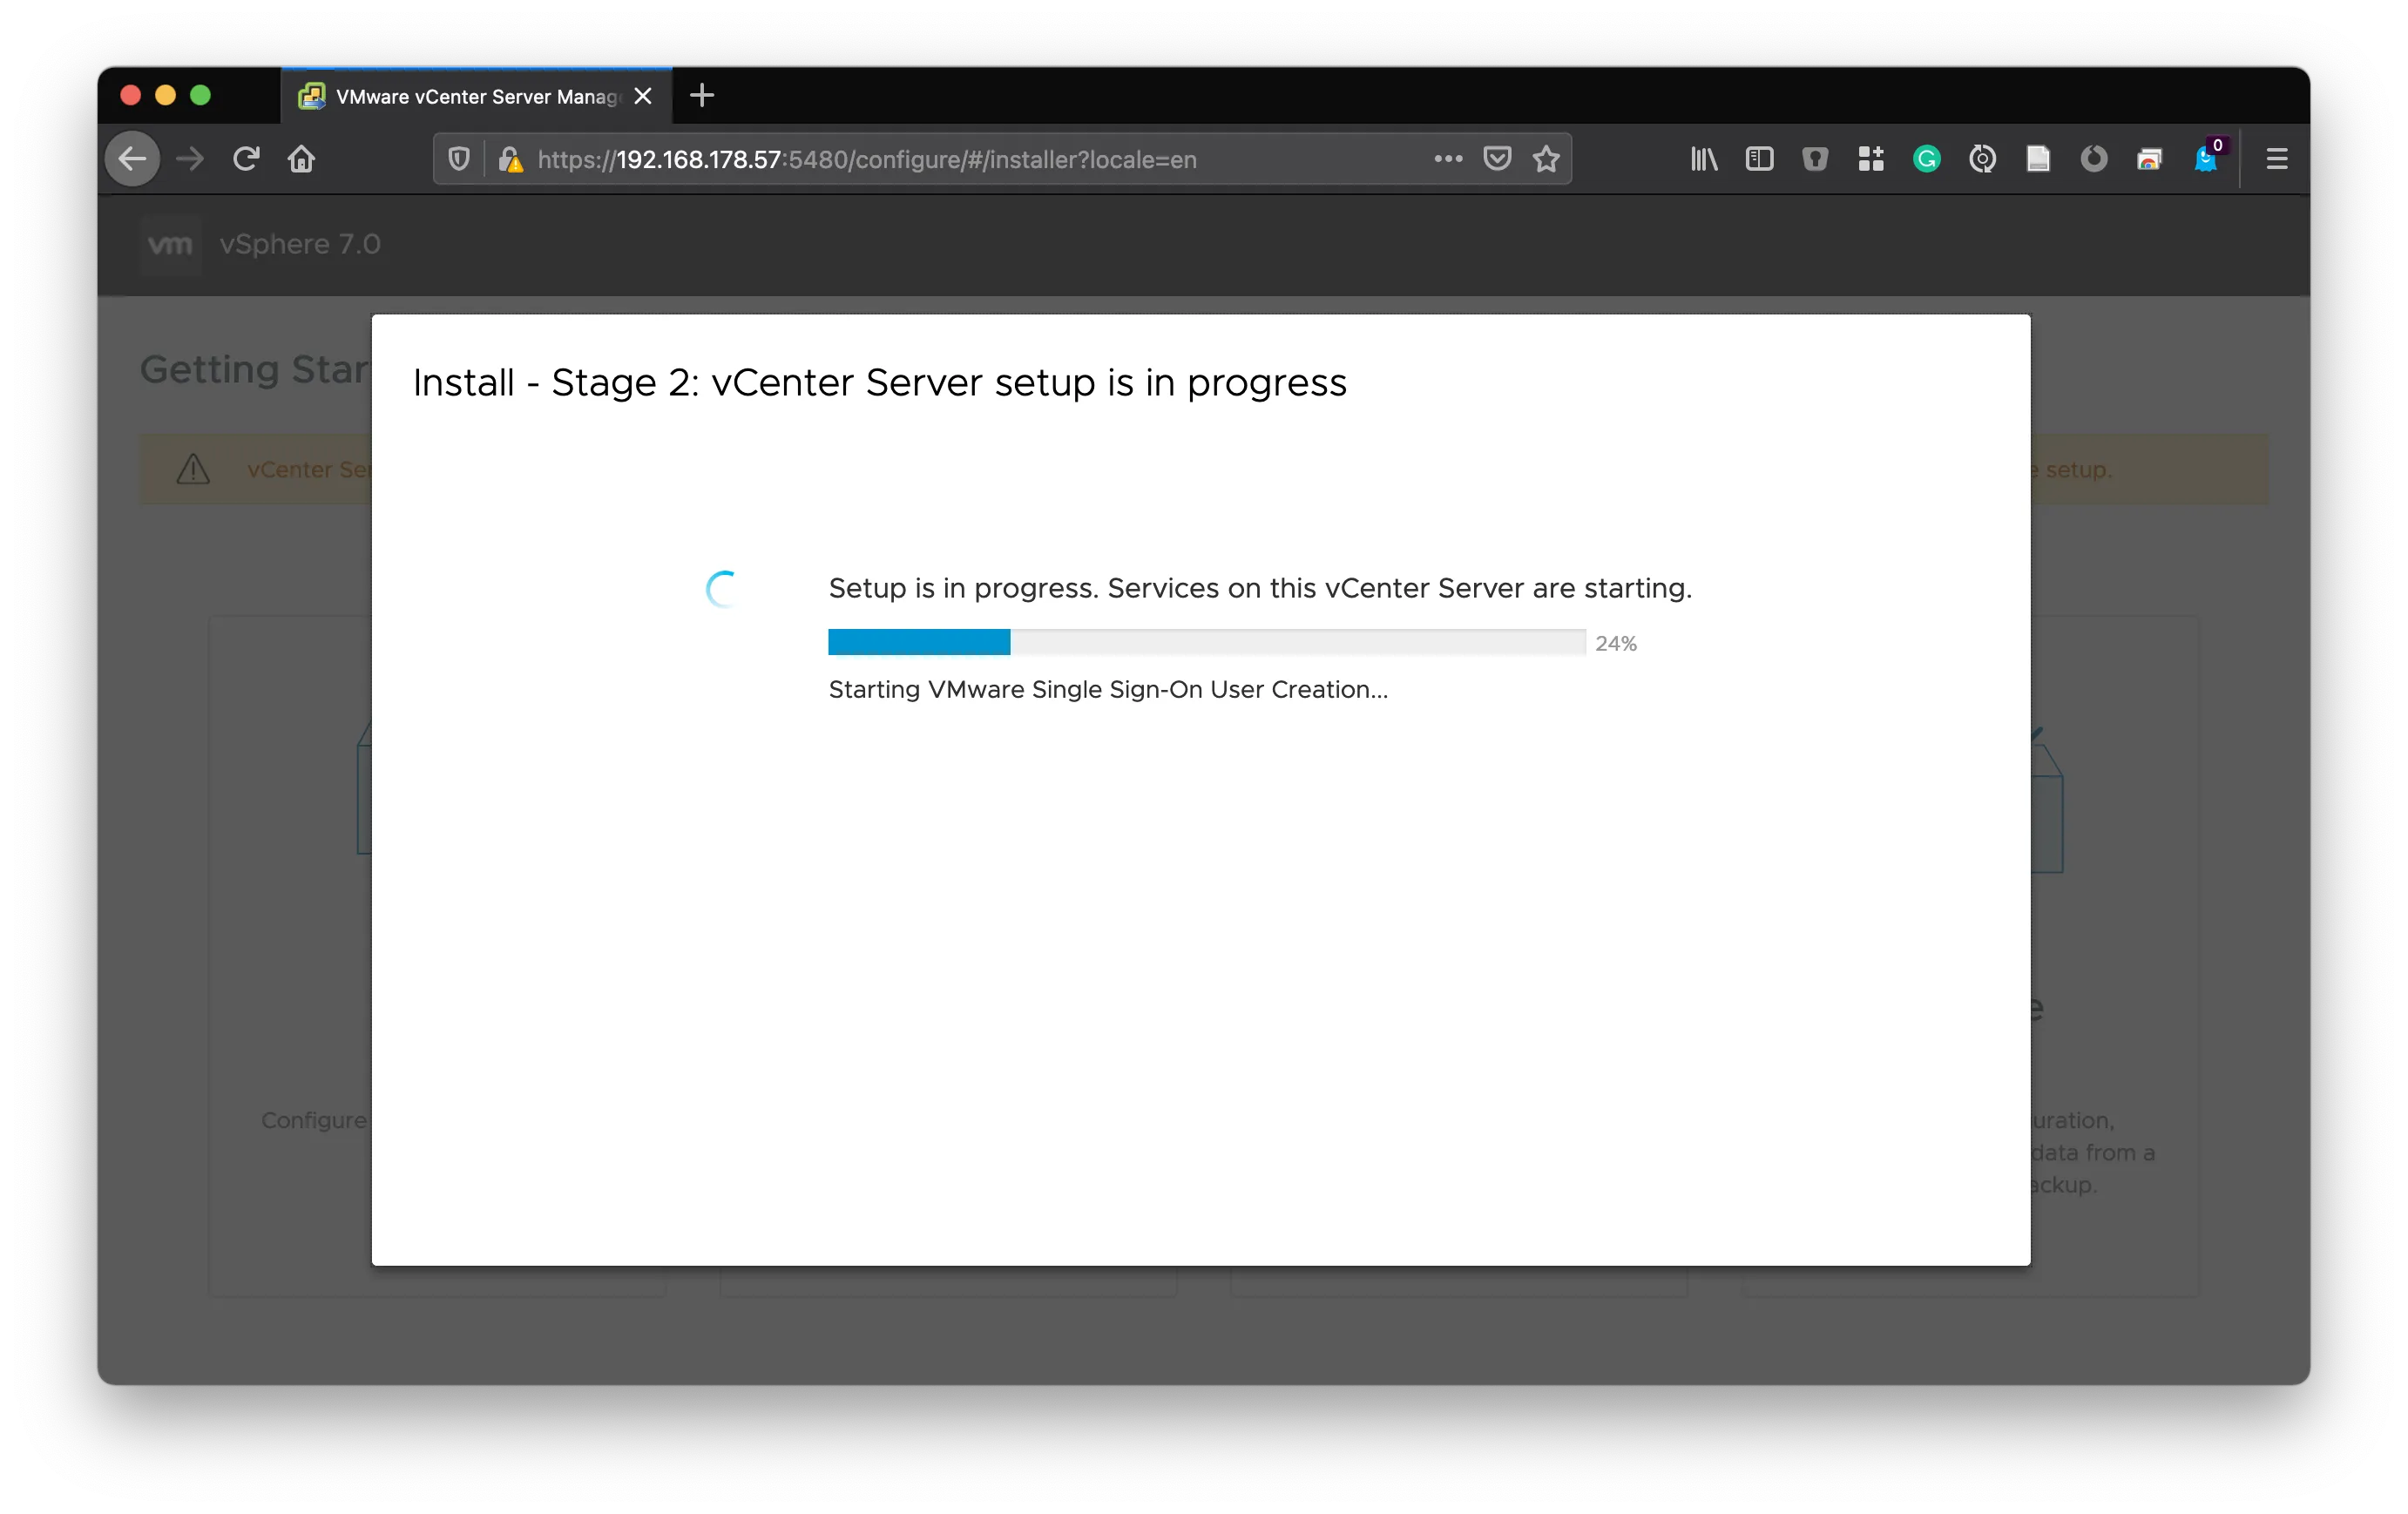Click the Firefox Library icon
The width and height of the screenshot is (2408, 1514).
point(1704,159)
